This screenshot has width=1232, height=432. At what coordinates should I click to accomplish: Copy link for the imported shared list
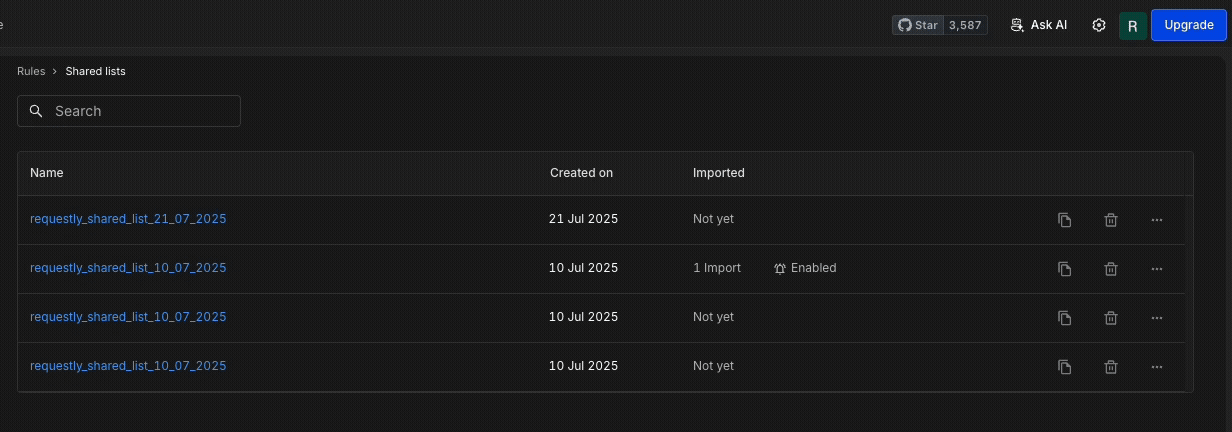click(x=1065, y=269)
